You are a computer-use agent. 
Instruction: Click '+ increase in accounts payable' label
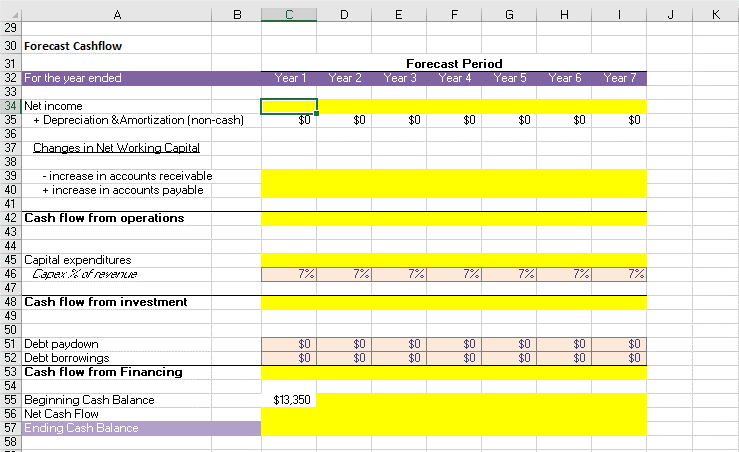tap(123, 190)
